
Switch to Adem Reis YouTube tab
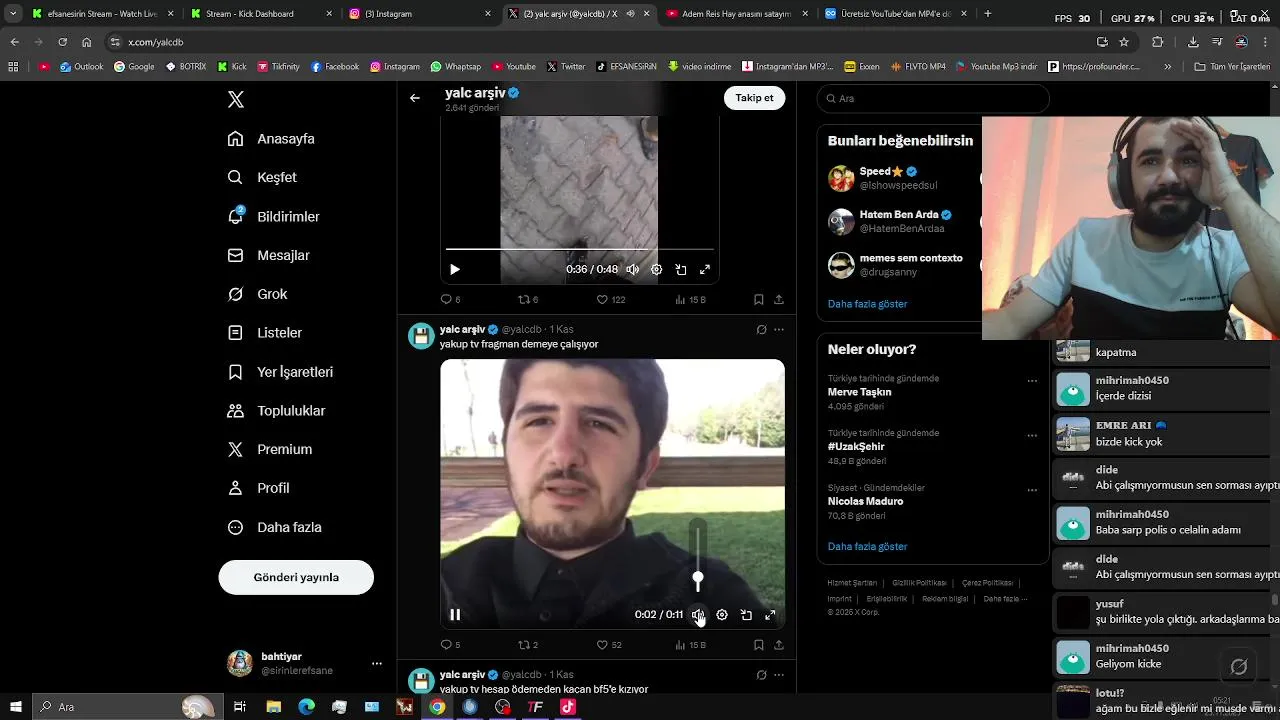pyautogui.click(x=735, y=14)
